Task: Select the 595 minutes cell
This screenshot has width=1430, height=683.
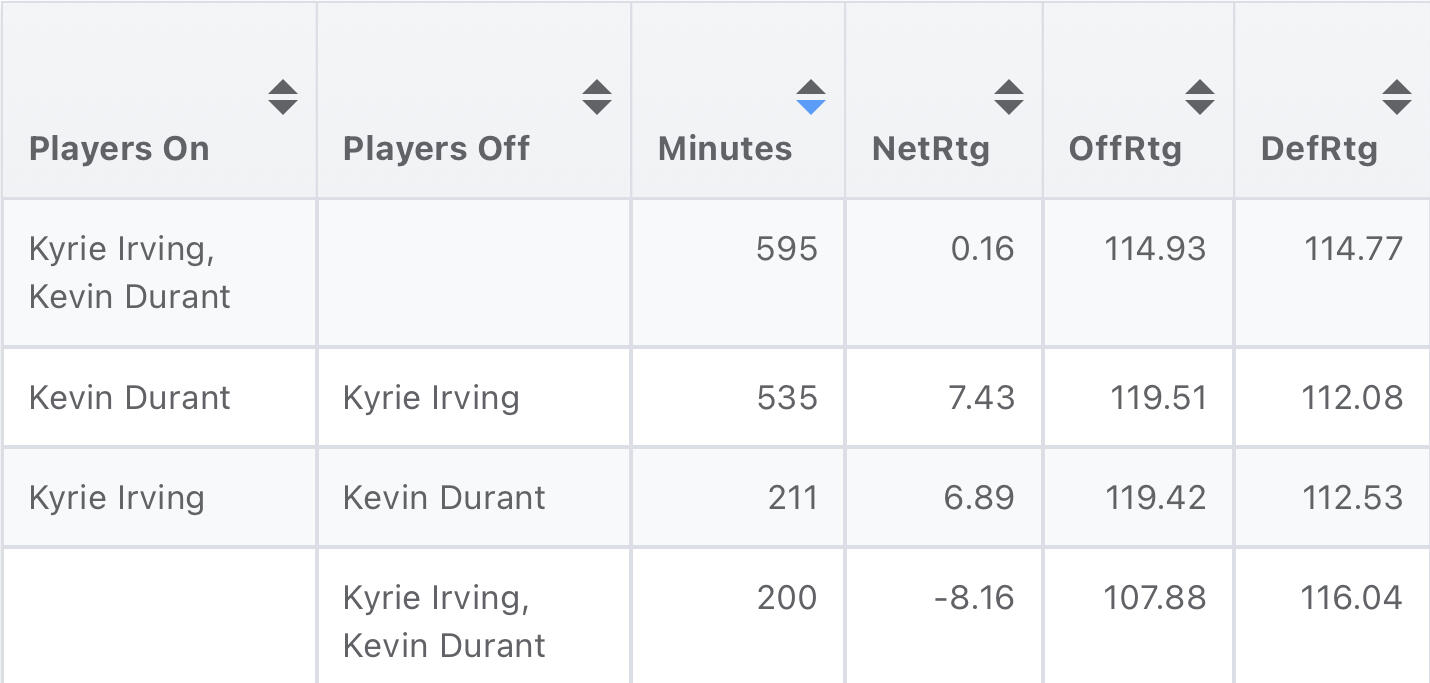Action: tap(787, 249)
